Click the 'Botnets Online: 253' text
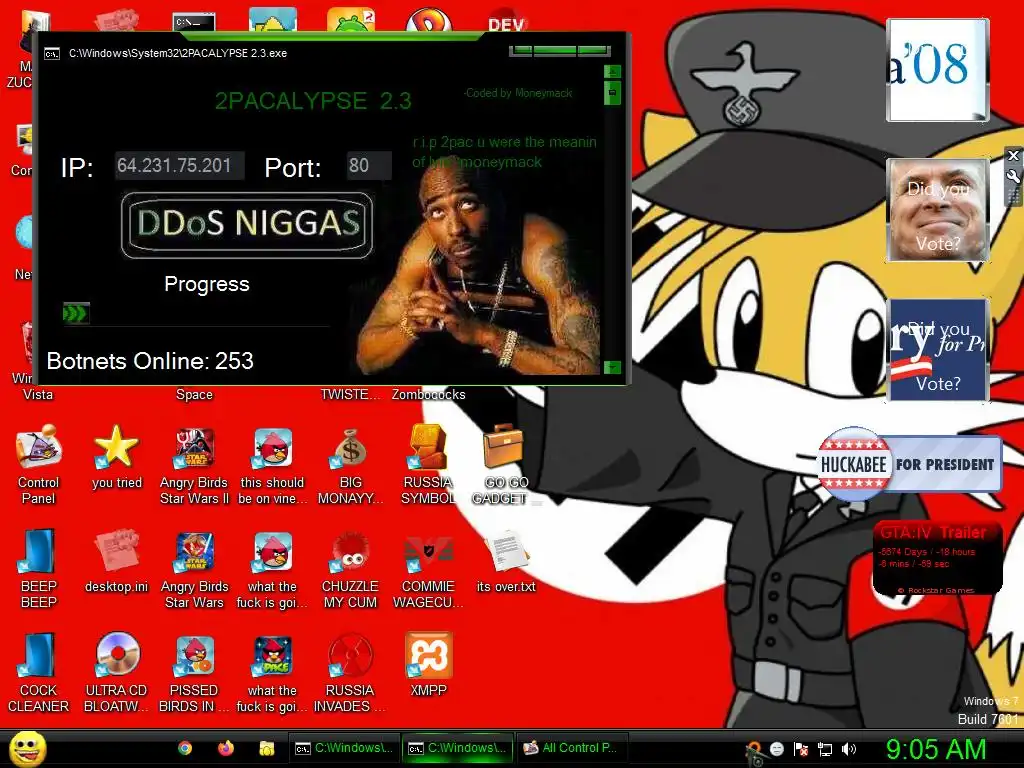1024x768 pixels. [150, 360]
